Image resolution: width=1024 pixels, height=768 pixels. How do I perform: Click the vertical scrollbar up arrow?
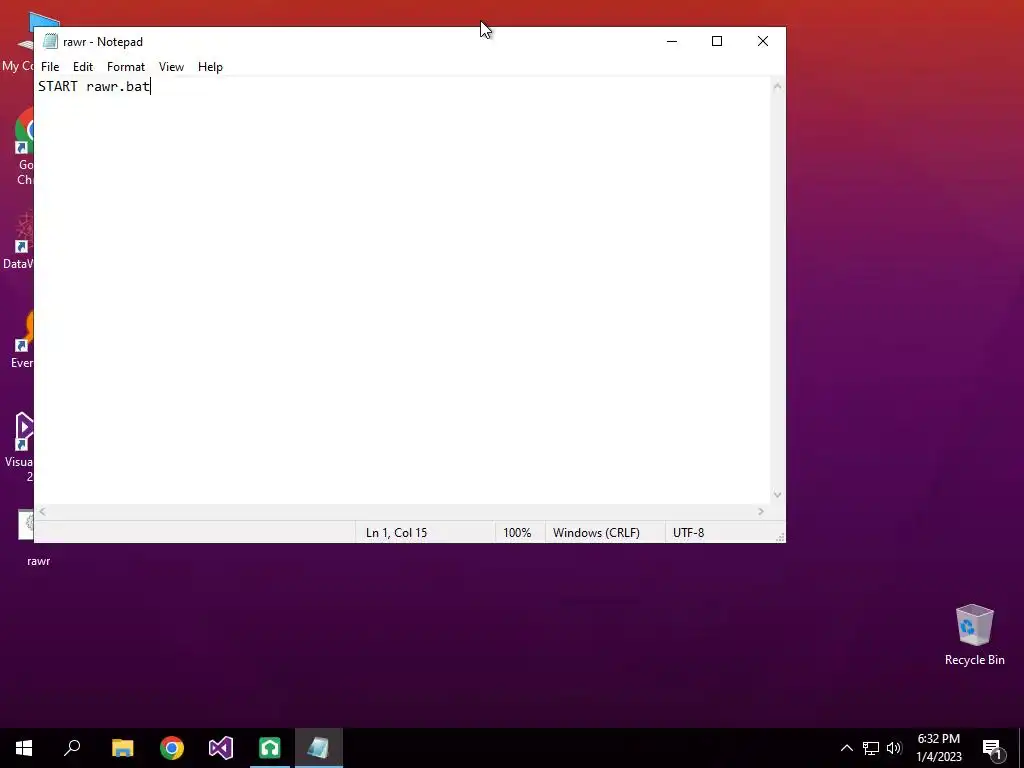tap(777, 86)
